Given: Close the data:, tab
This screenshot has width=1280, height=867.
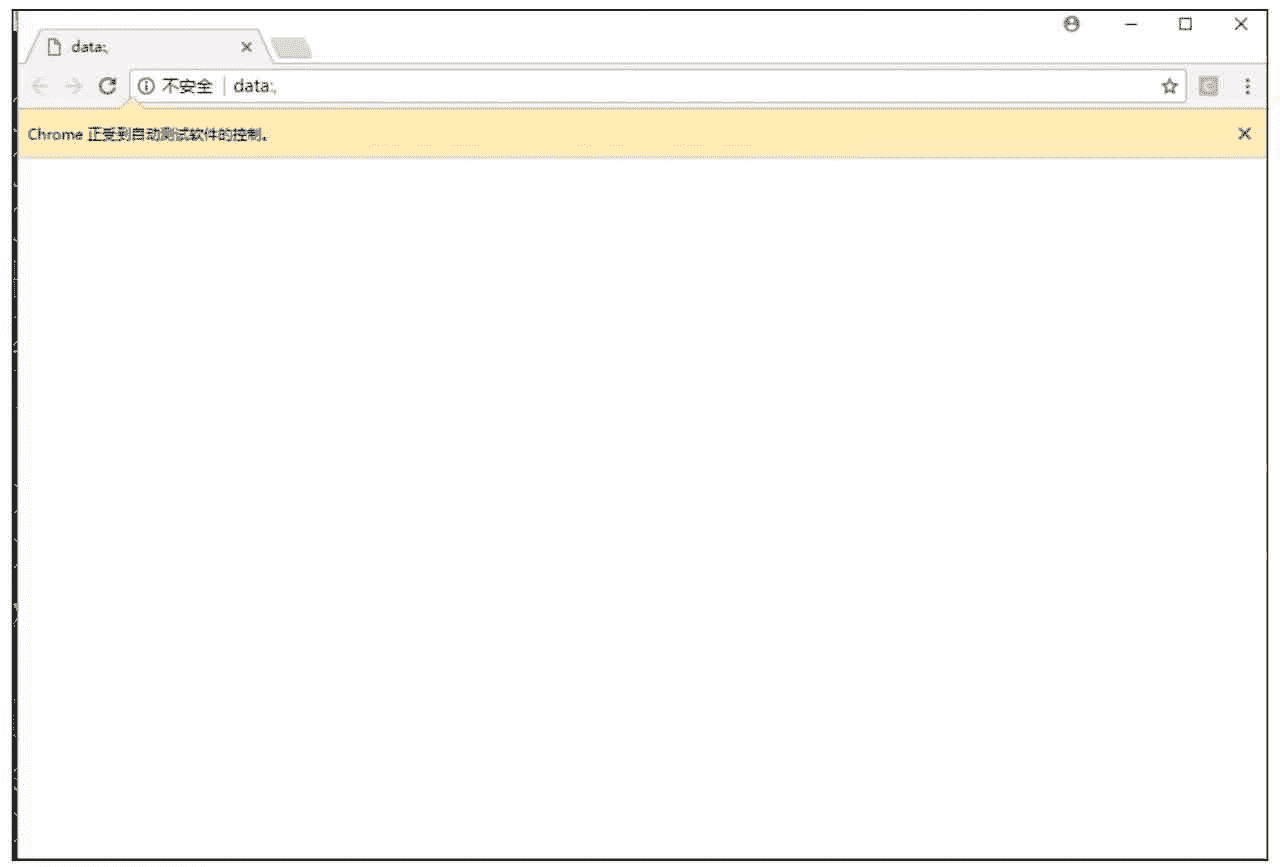Looking at the screenshot, I should tap(247, 47).
